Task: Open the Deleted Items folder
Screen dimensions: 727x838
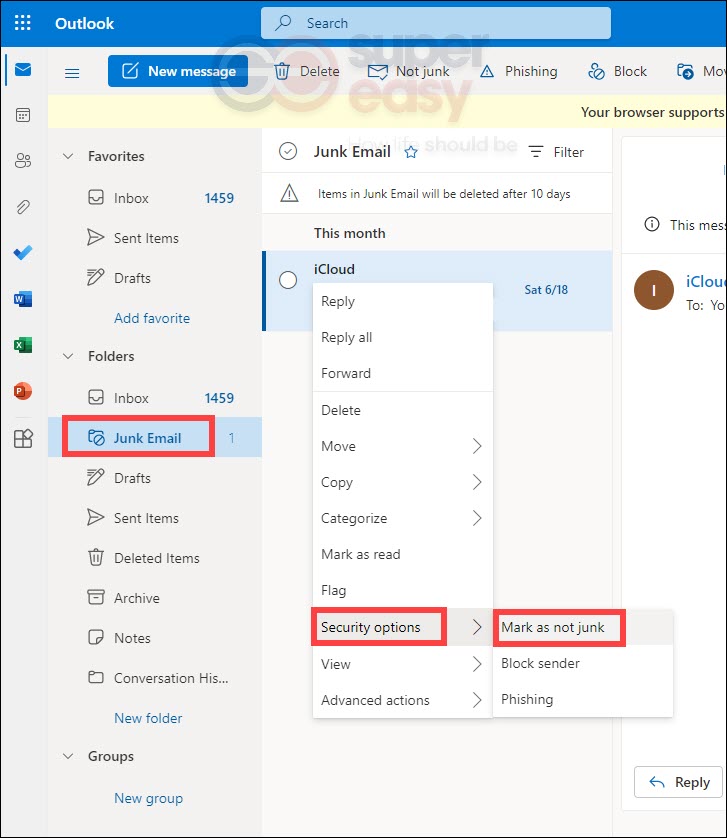Action: 155,558
